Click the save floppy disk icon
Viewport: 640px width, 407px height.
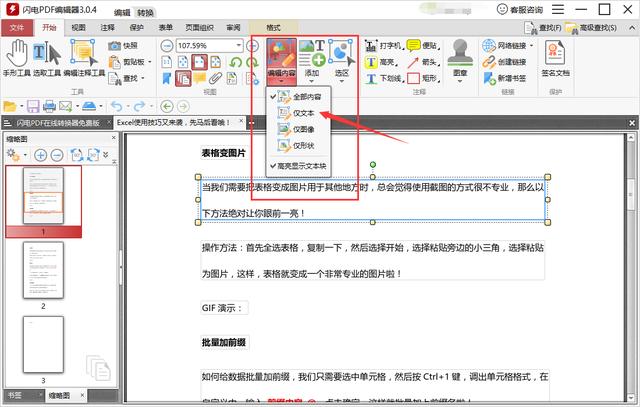pyautogui.click(x=33, y=107)
